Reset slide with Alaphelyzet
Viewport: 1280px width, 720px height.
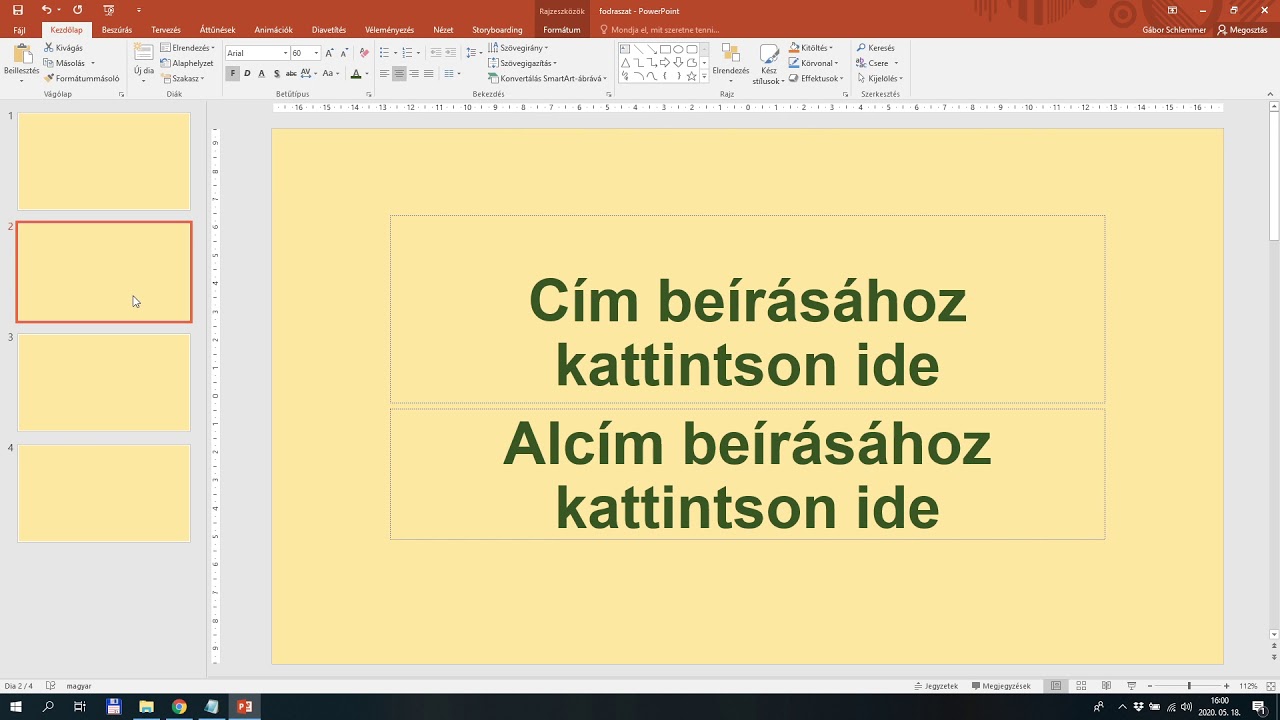coord(187,63)
